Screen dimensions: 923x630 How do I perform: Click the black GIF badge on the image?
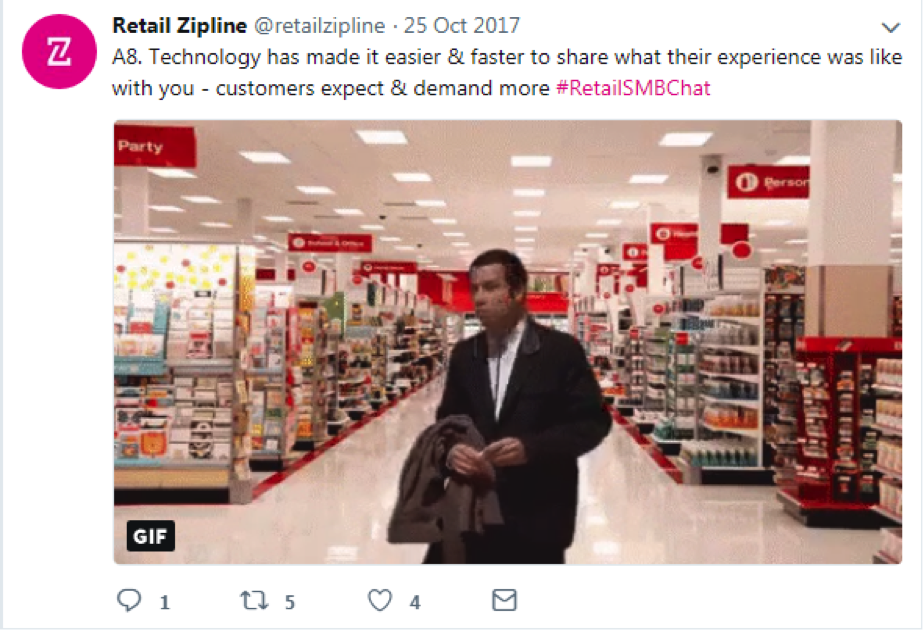click(x=151, y=536)
